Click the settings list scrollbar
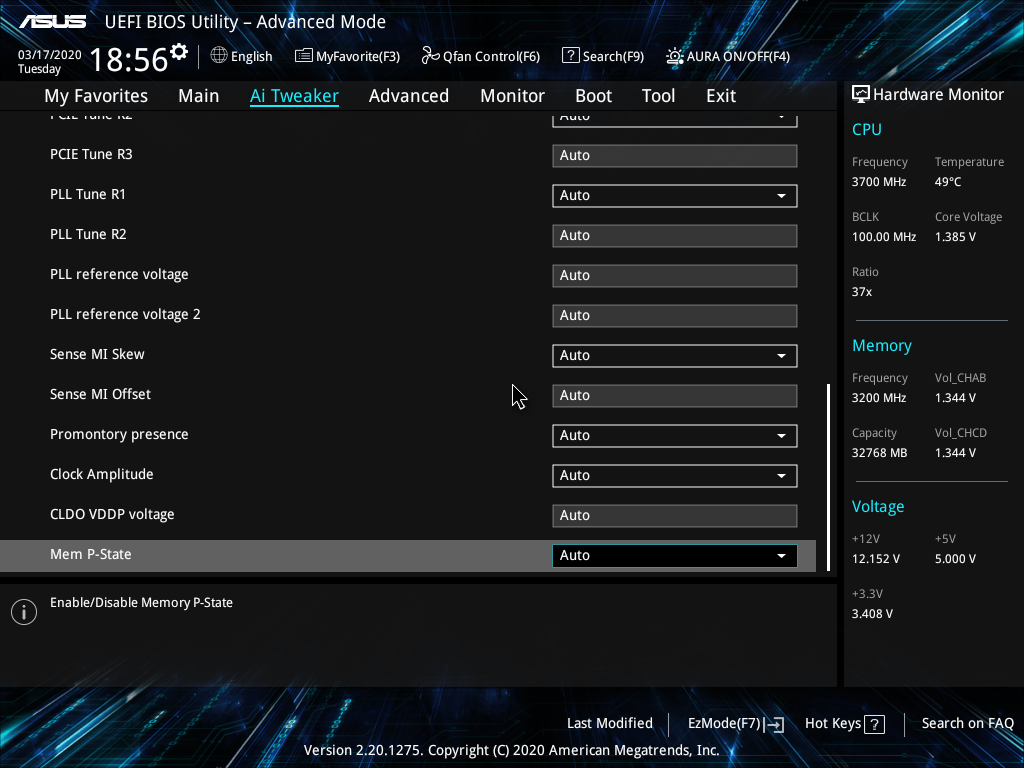 [829, 477]
